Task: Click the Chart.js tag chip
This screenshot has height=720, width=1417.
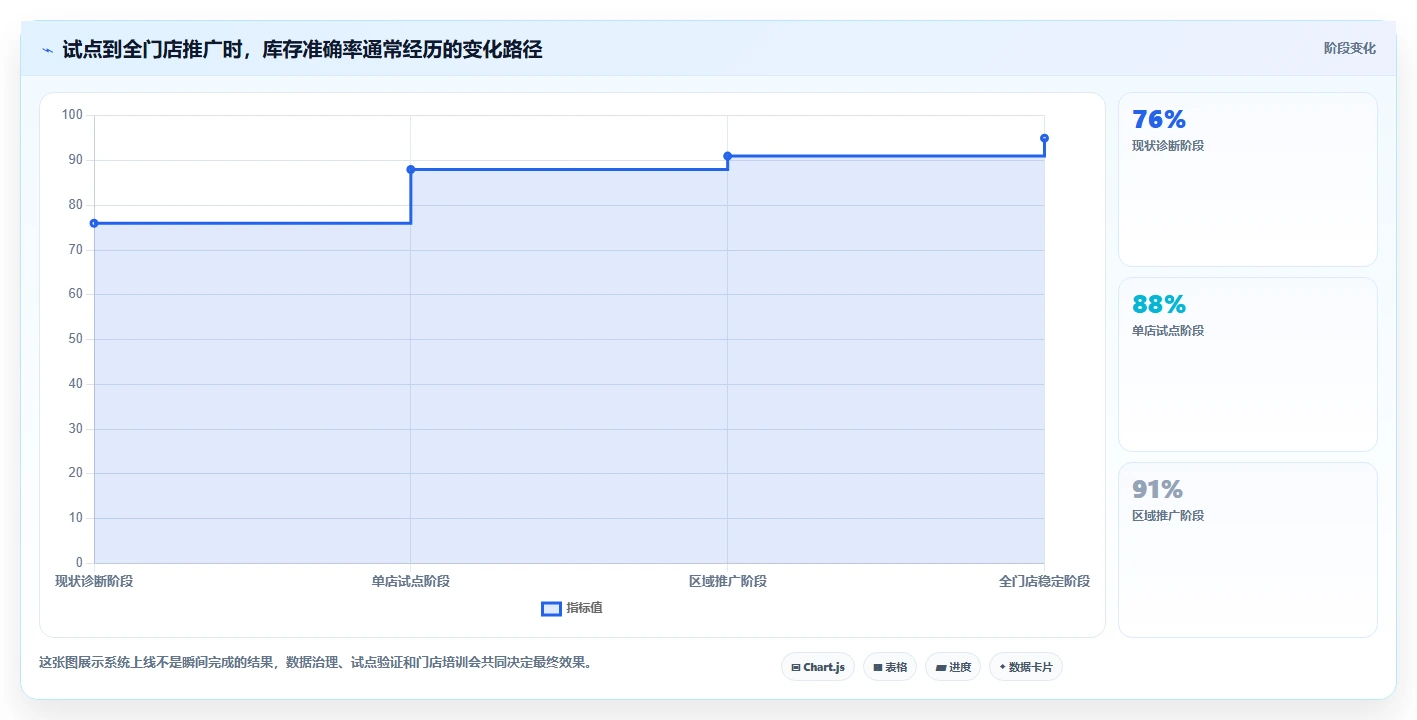Action: (x=818, y=667)
